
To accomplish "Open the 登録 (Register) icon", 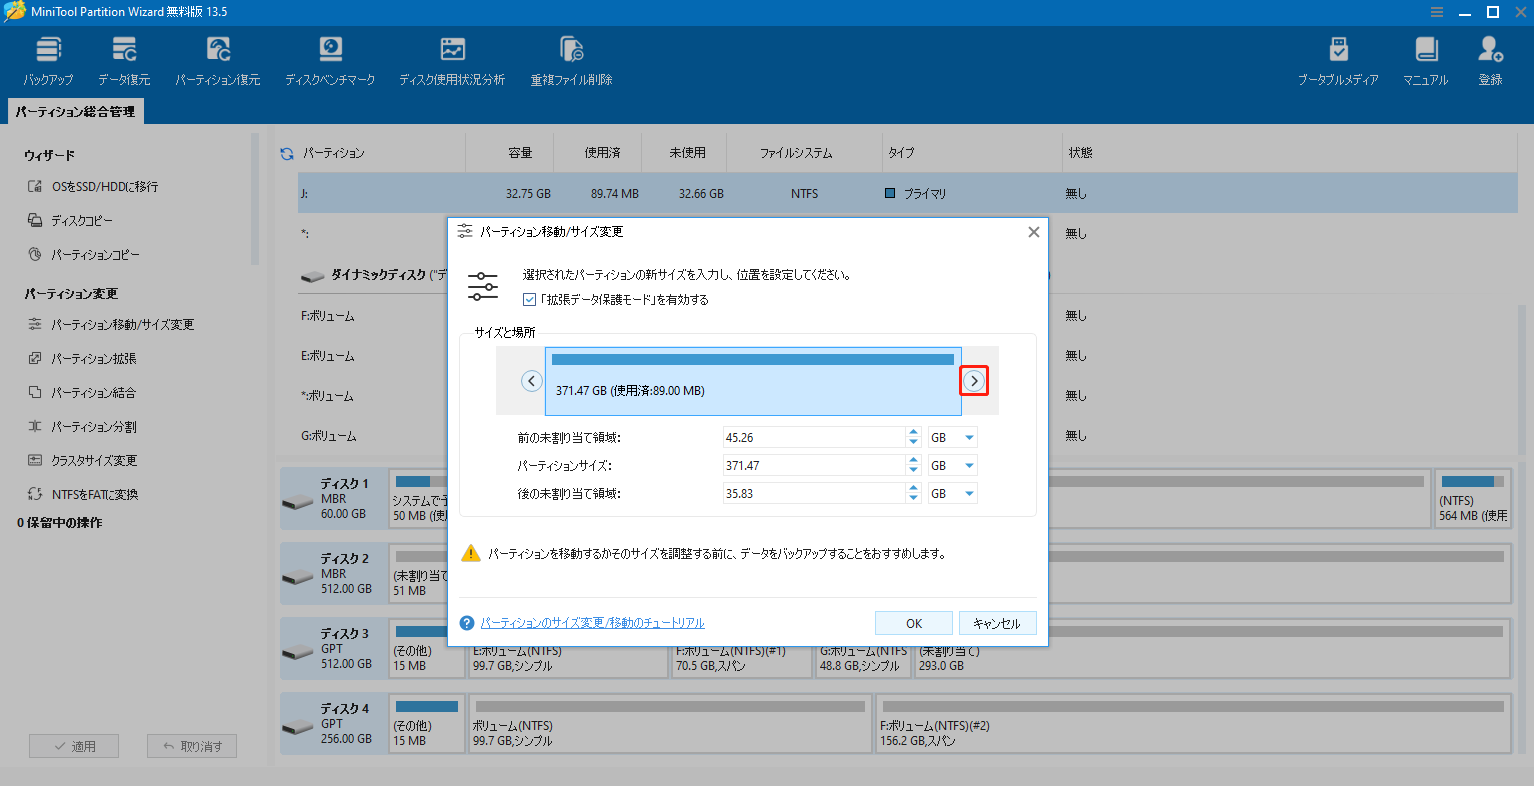I will (1490, 58).
